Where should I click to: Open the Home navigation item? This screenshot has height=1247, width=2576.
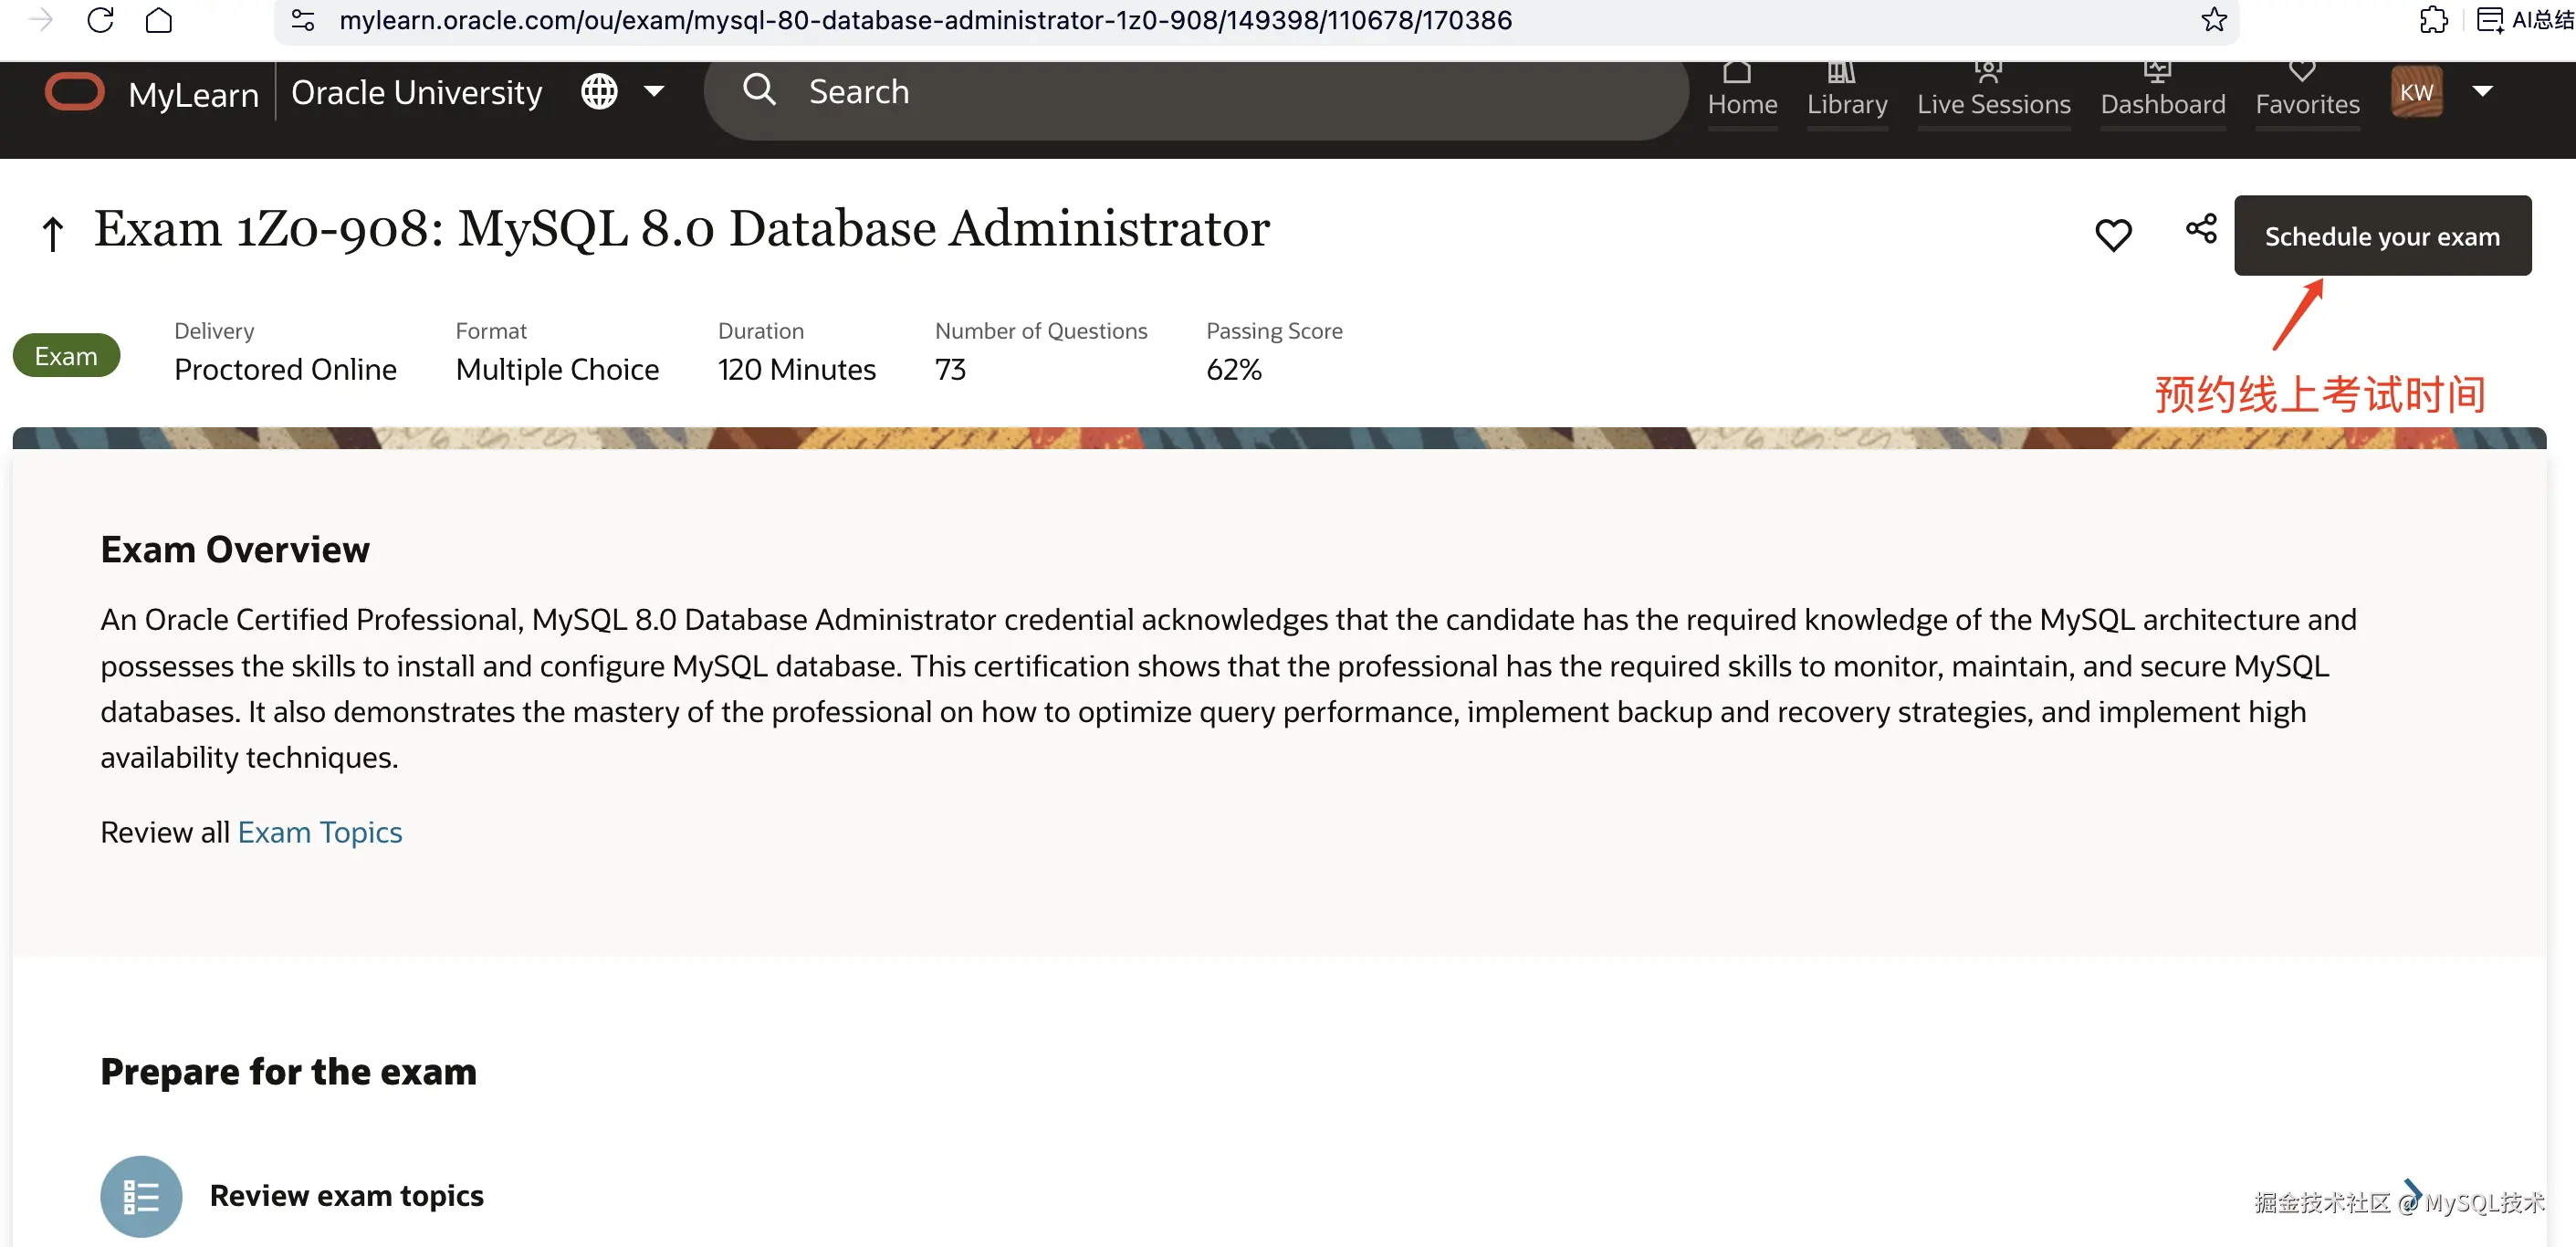point(1742,92)
